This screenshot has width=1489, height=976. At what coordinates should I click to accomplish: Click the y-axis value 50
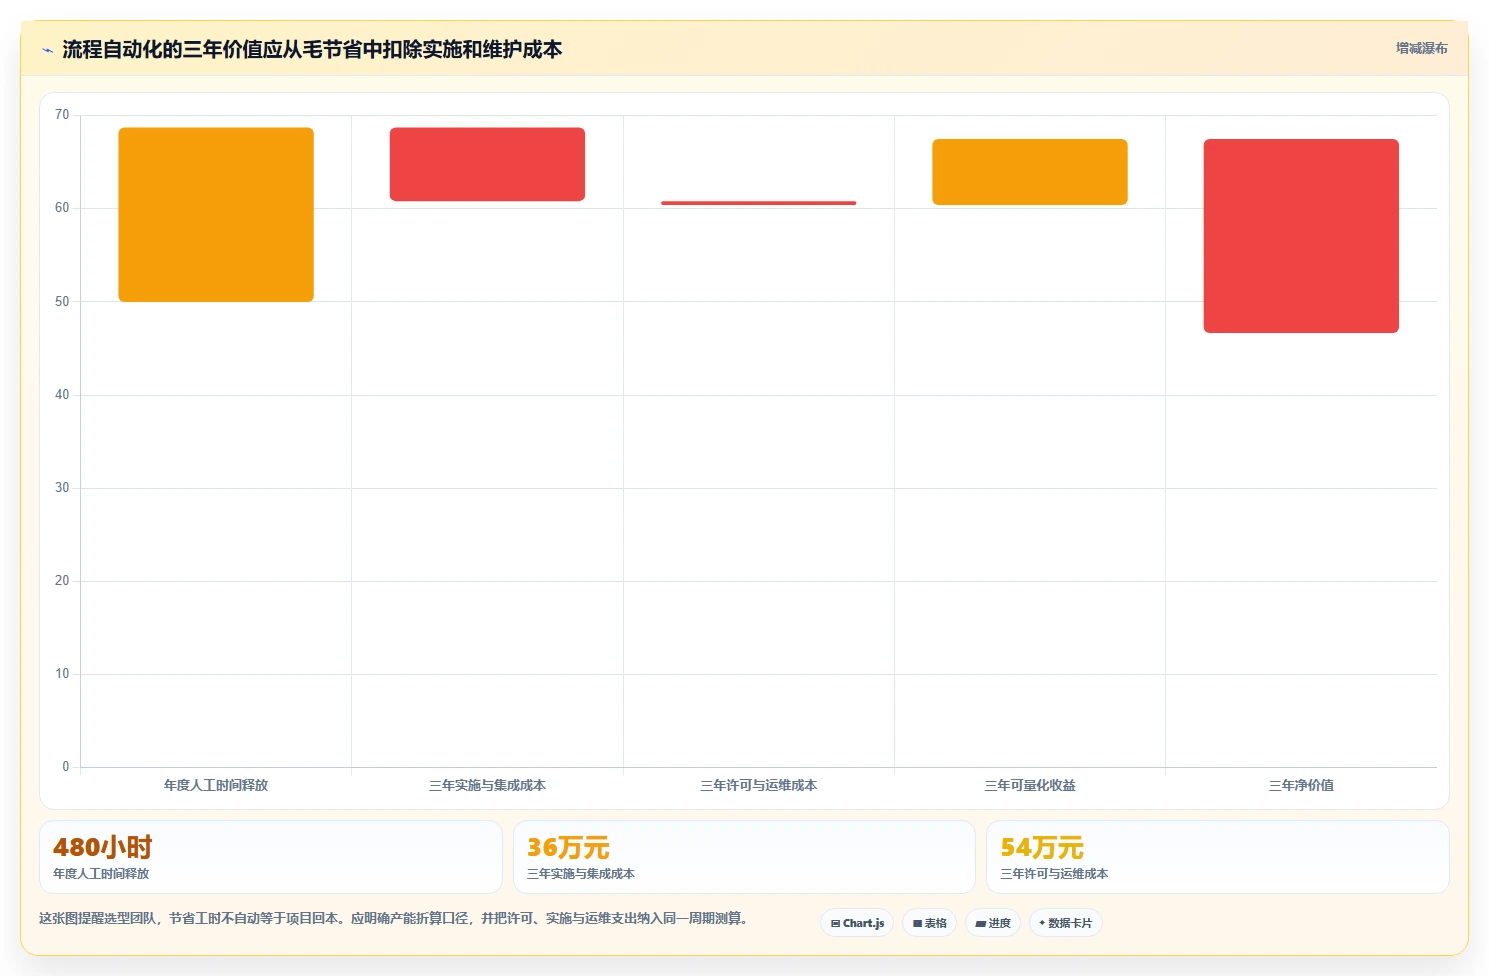62,301
